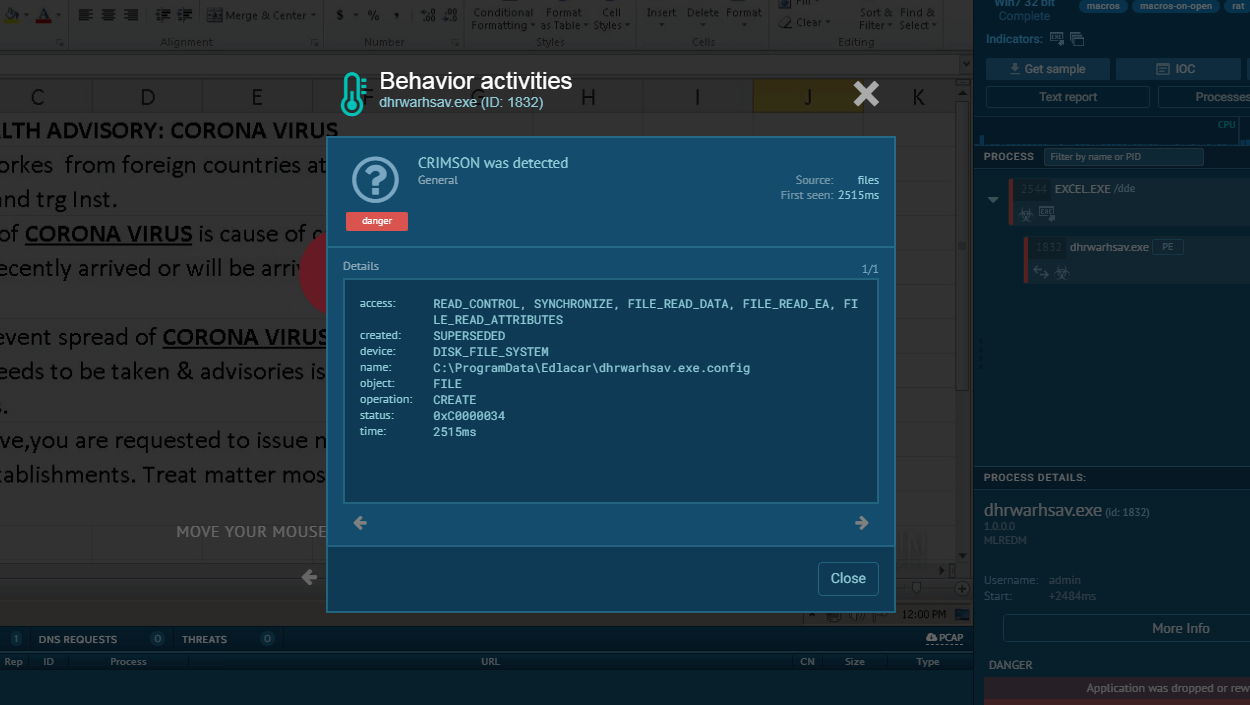Click the EXE indicator icon beside Indicators

(1057, 39)
